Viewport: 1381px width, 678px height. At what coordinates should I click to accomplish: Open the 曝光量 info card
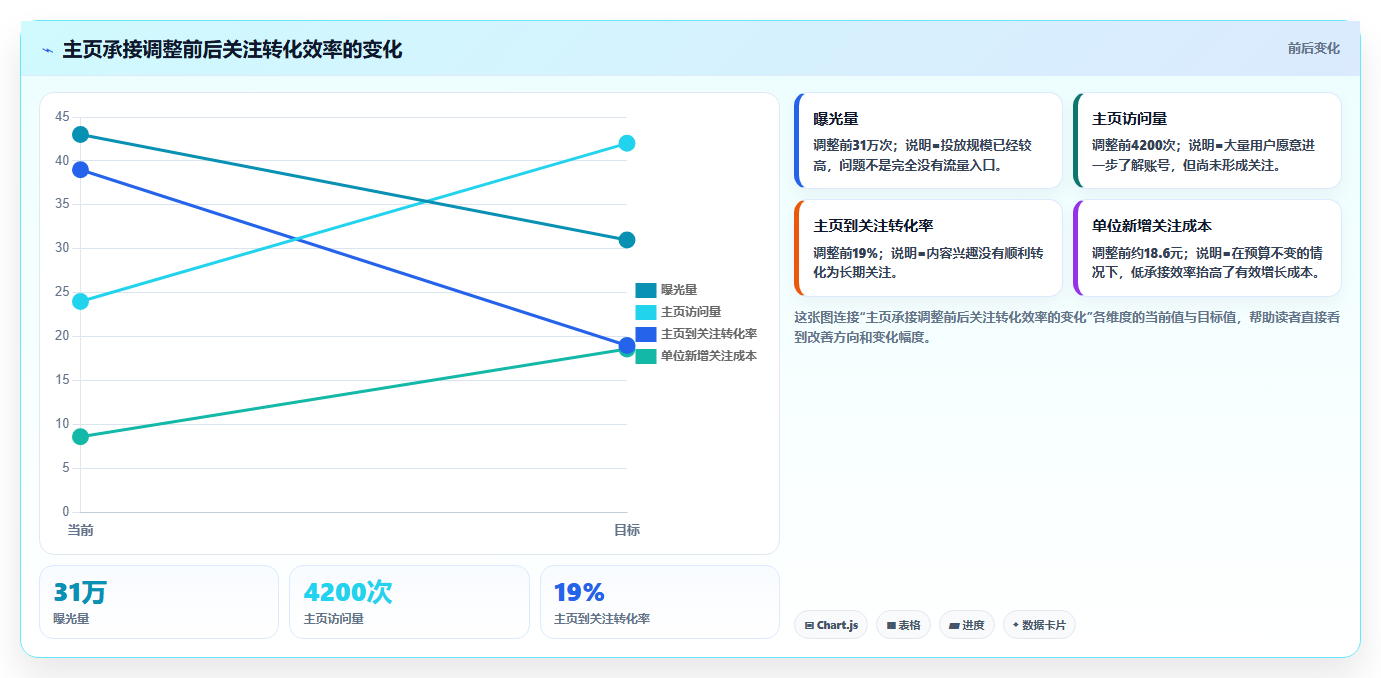point(928,141)
